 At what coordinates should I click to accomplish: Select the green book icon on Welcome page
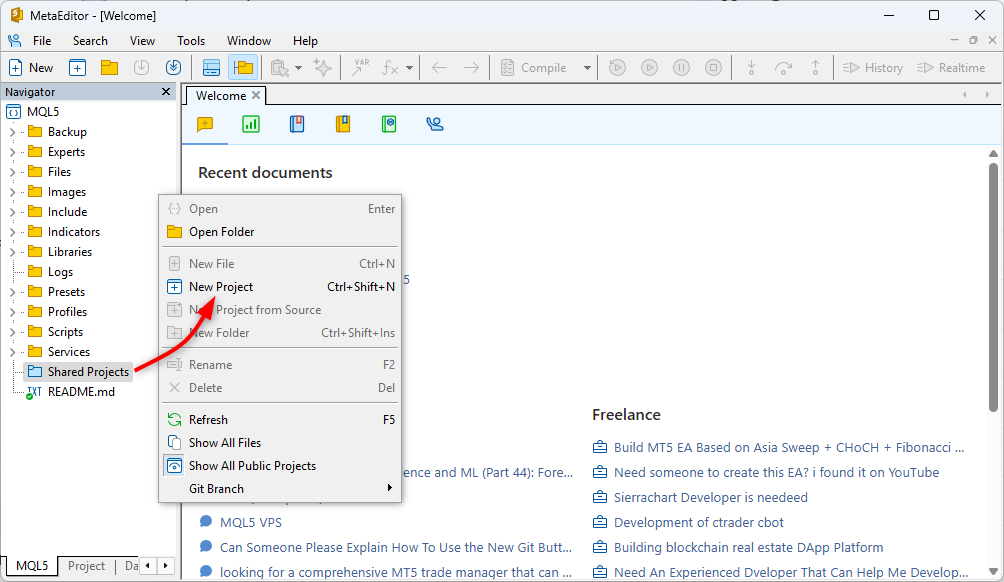(389, 124)
